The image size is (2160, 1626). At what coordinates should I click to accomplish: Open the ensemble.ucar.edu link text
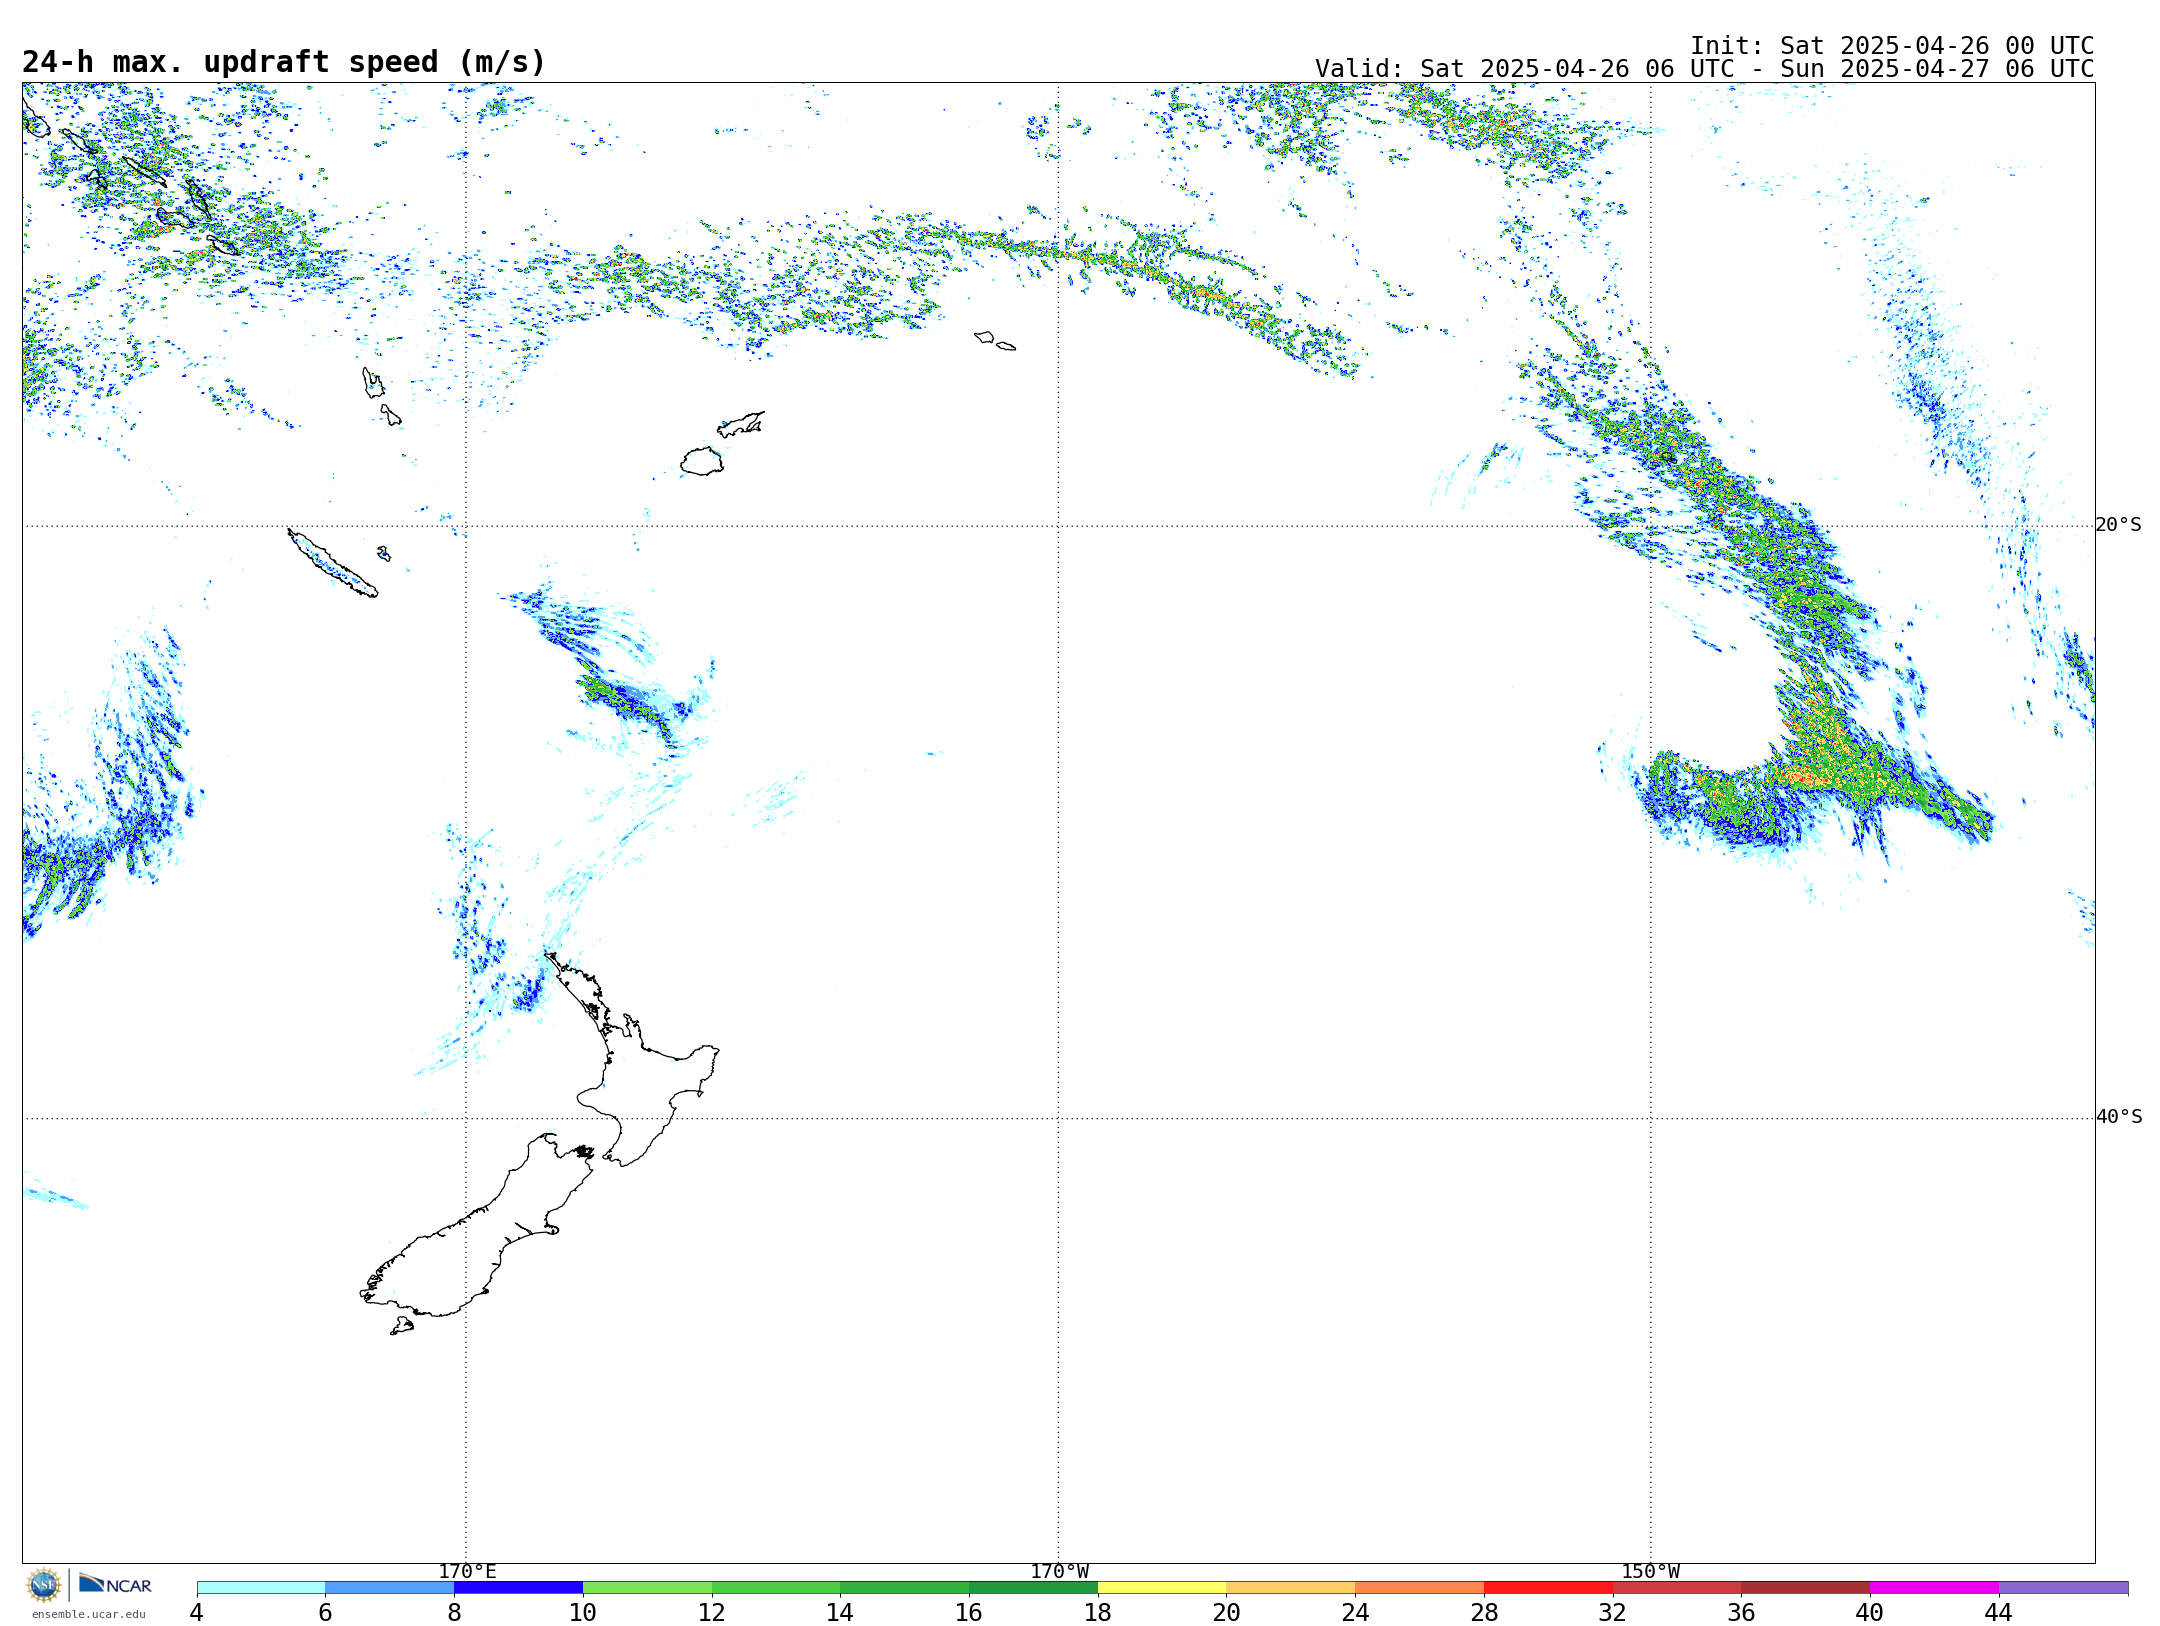[89, 1614]
